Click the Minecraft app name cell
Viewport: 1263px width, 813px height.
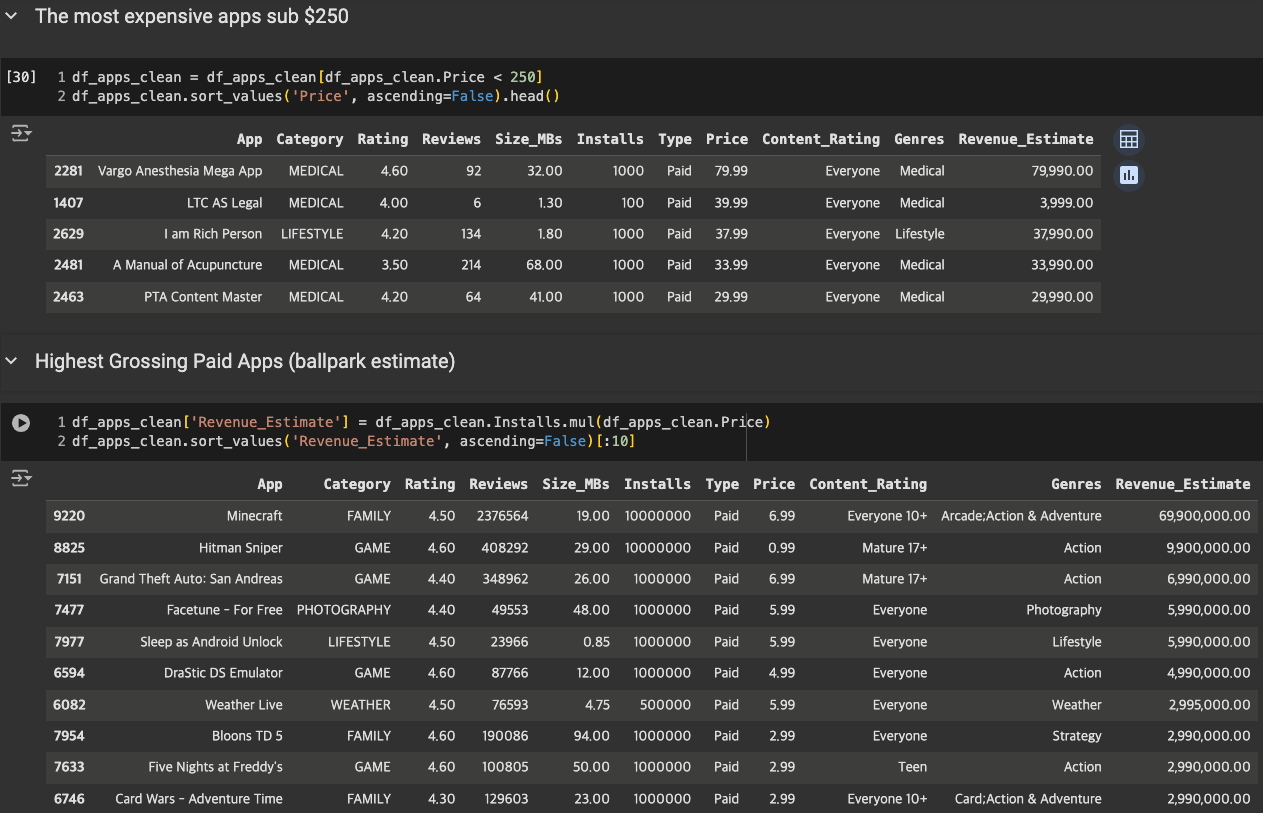tap(254, 516)
